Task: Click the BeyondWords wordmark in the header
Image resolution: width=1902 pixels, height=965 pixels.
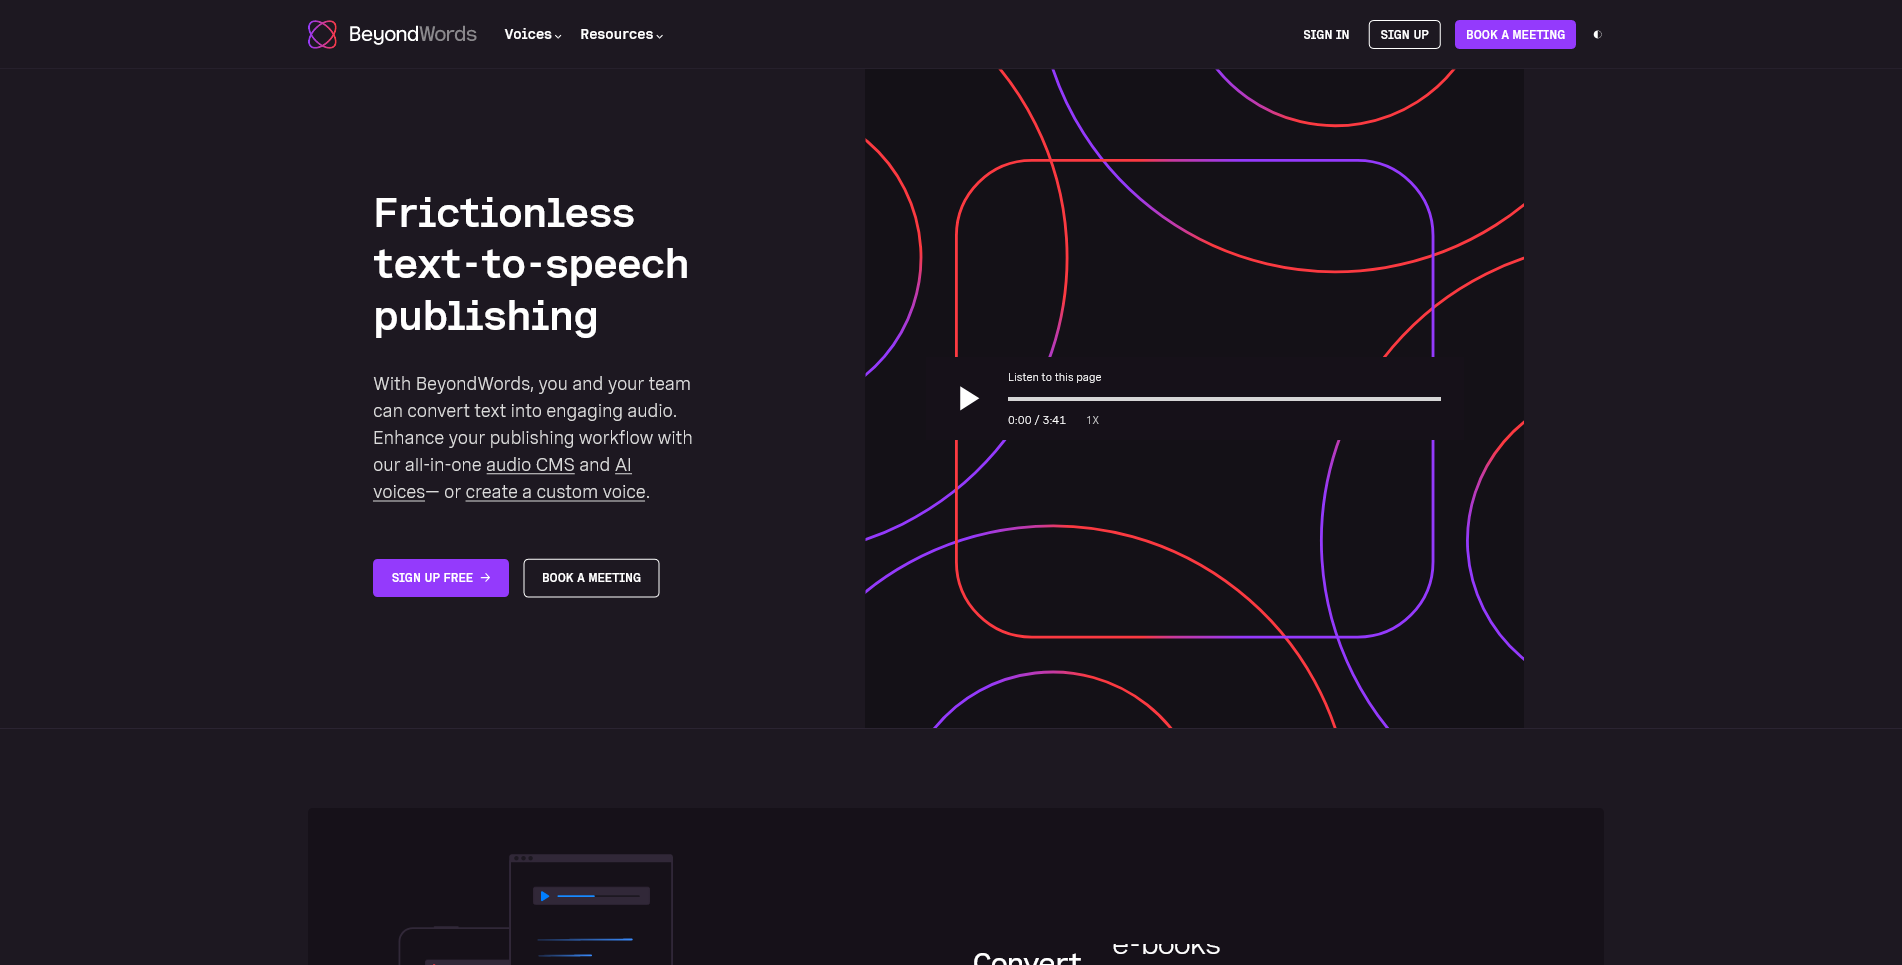Action: (412, 34)
